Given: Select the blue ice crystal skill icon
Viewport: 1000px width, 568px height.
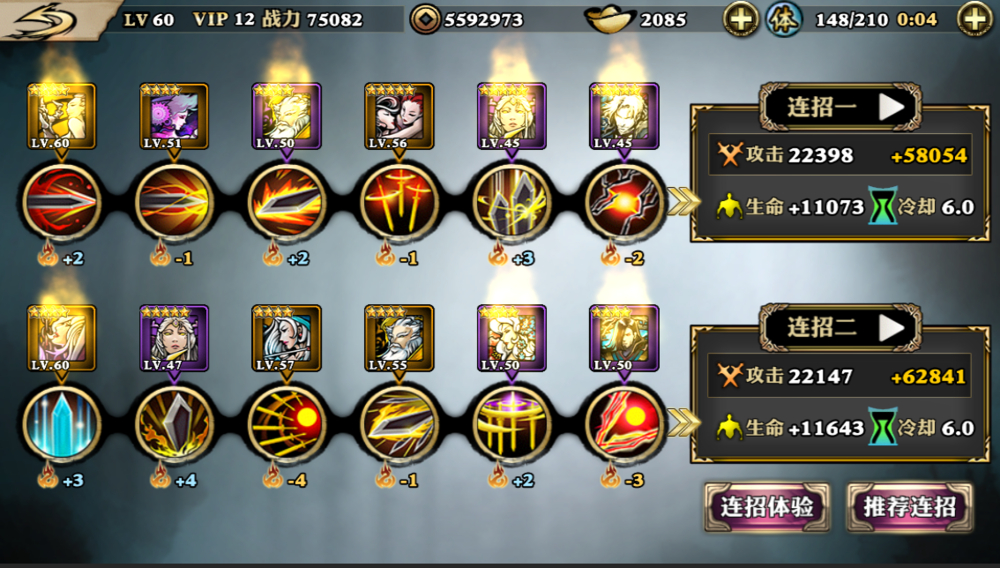Looking at the screenshot, I should coord(62,424).
